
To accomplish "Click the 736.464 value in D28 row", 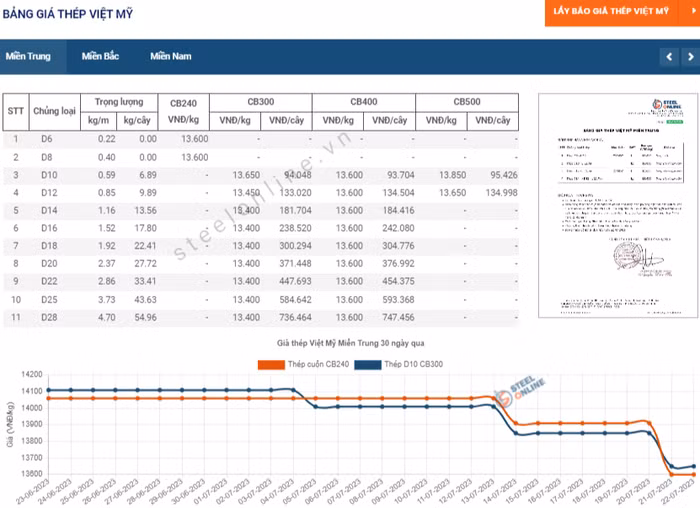I will coord(295,317).
